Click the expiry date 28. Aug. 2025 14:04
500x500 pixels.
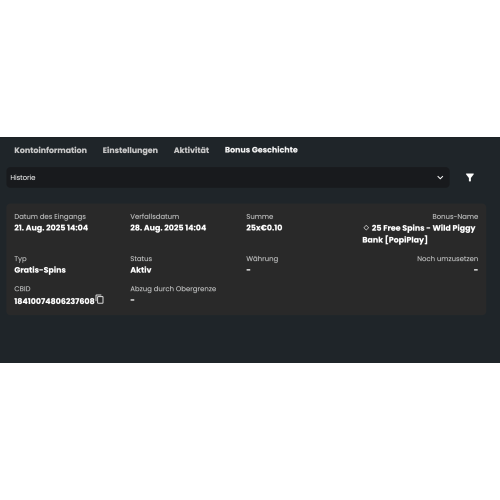[168, 228]
